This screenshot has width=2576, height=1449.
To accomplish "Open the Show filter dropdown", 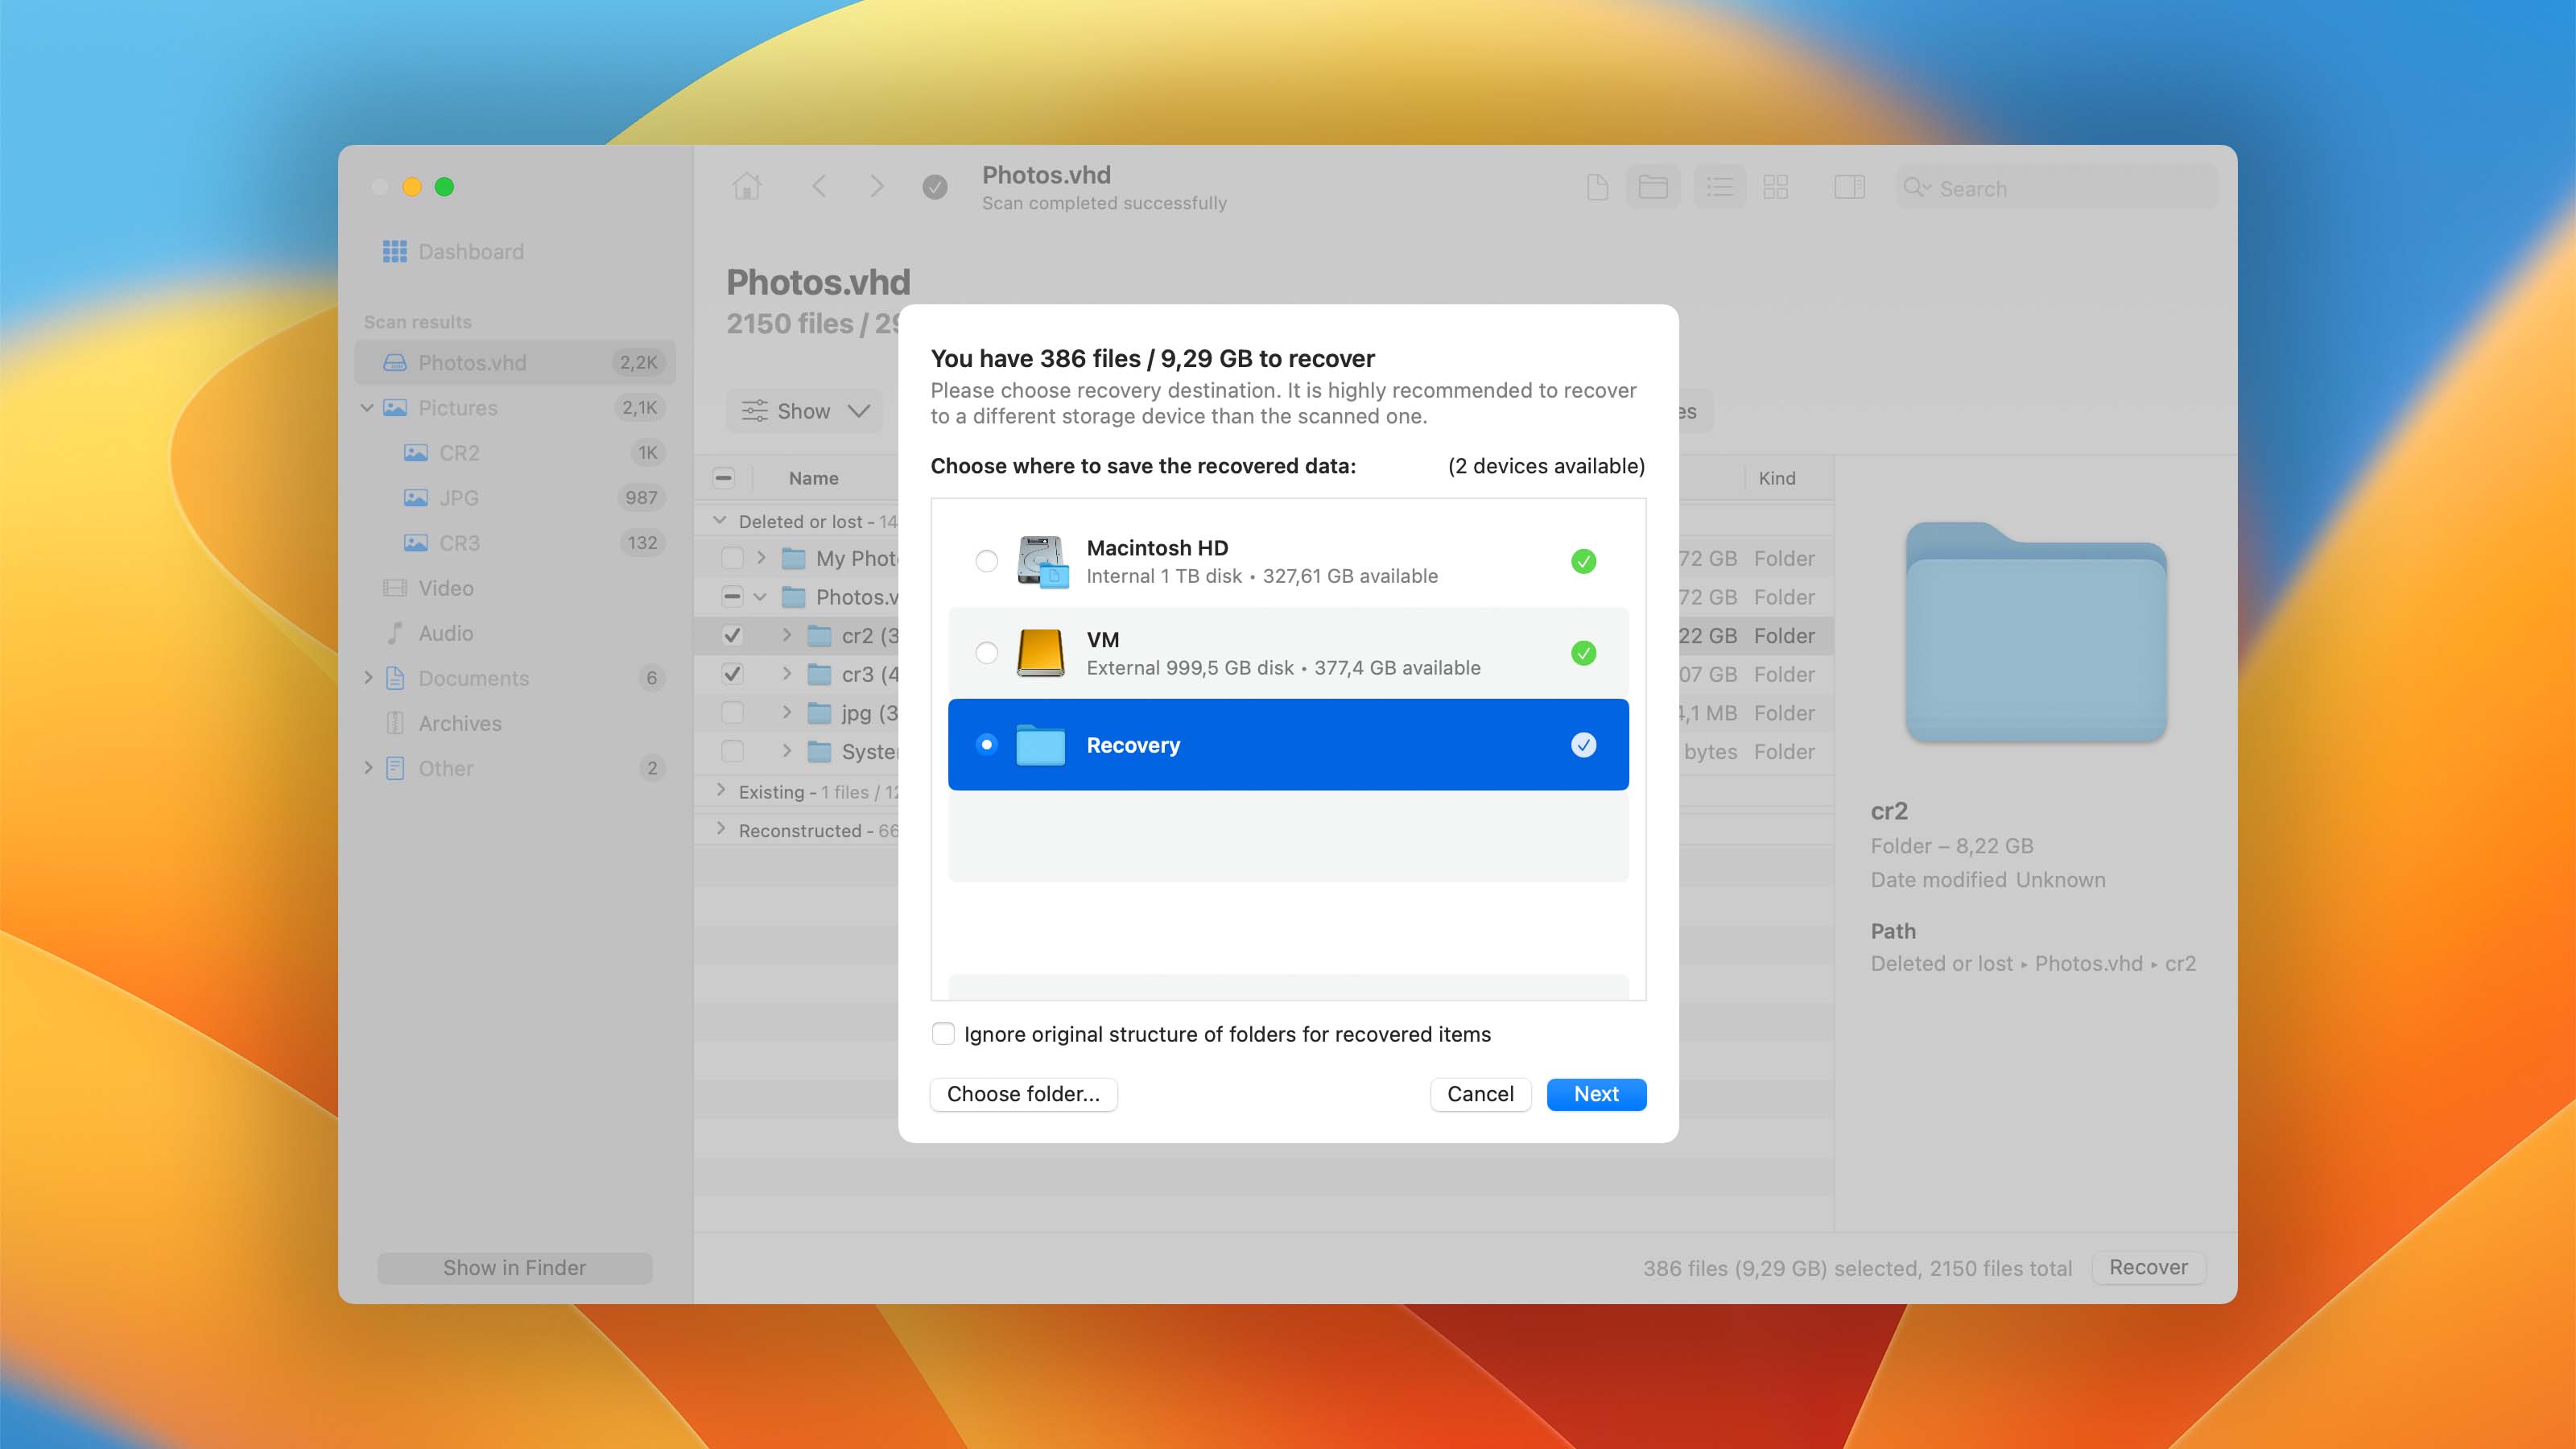I will coord(805,411).
